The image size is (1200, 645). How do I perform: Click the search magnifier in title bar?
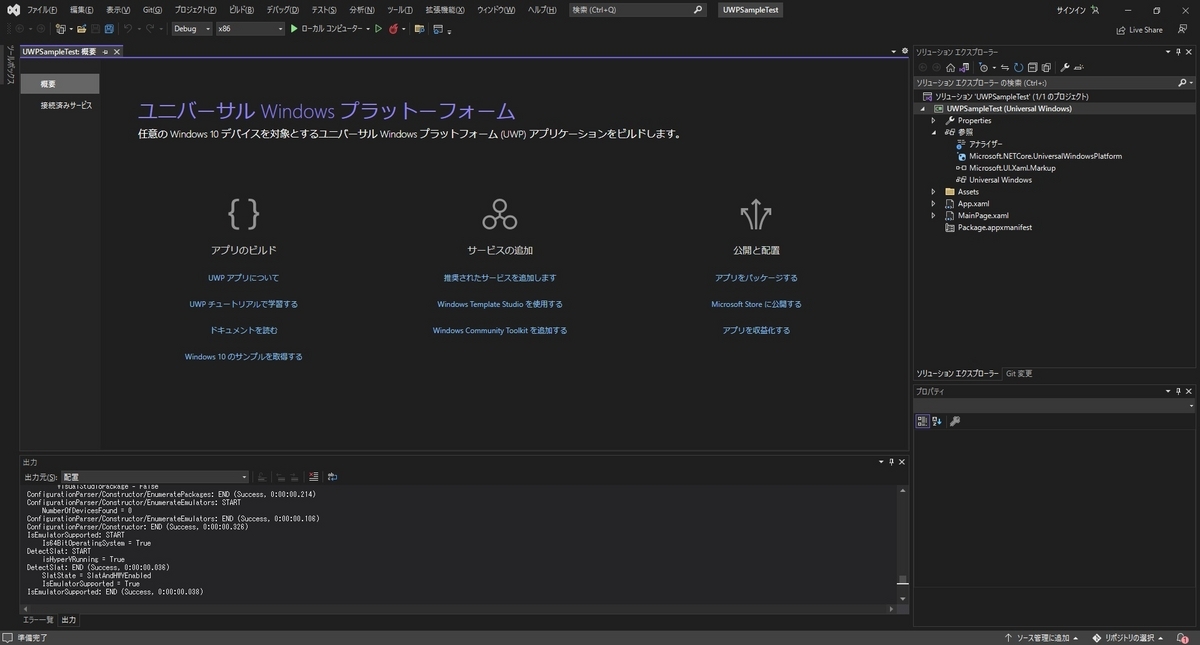point(698,9)
